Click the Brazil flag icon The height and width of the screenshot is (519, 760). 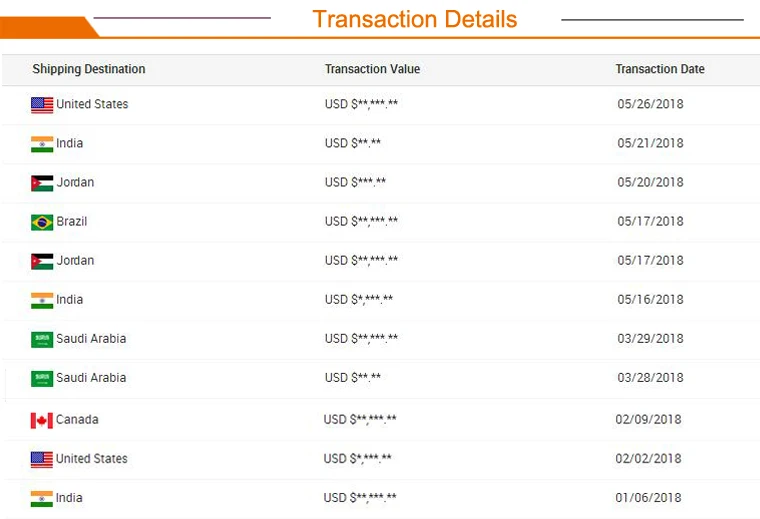(42, 222)
